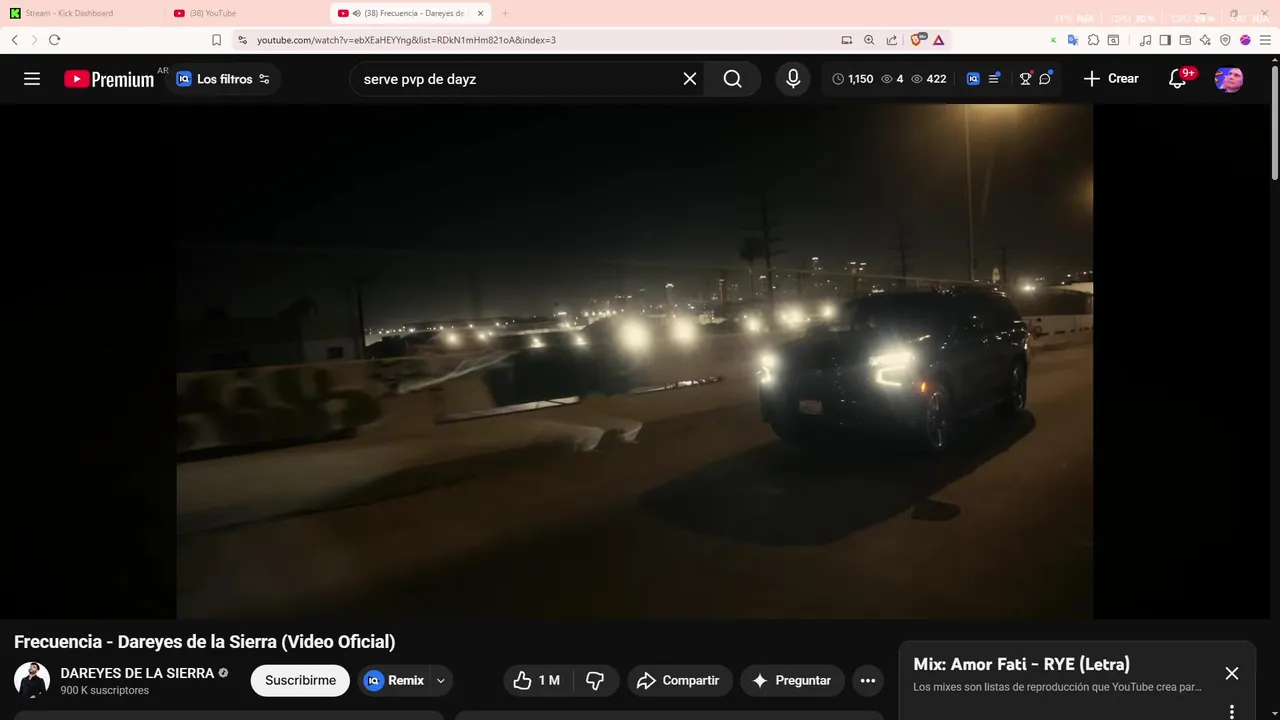The image size is (1280, 720).
Task: Start voice search with microphone icon
Action: (793, 79)
